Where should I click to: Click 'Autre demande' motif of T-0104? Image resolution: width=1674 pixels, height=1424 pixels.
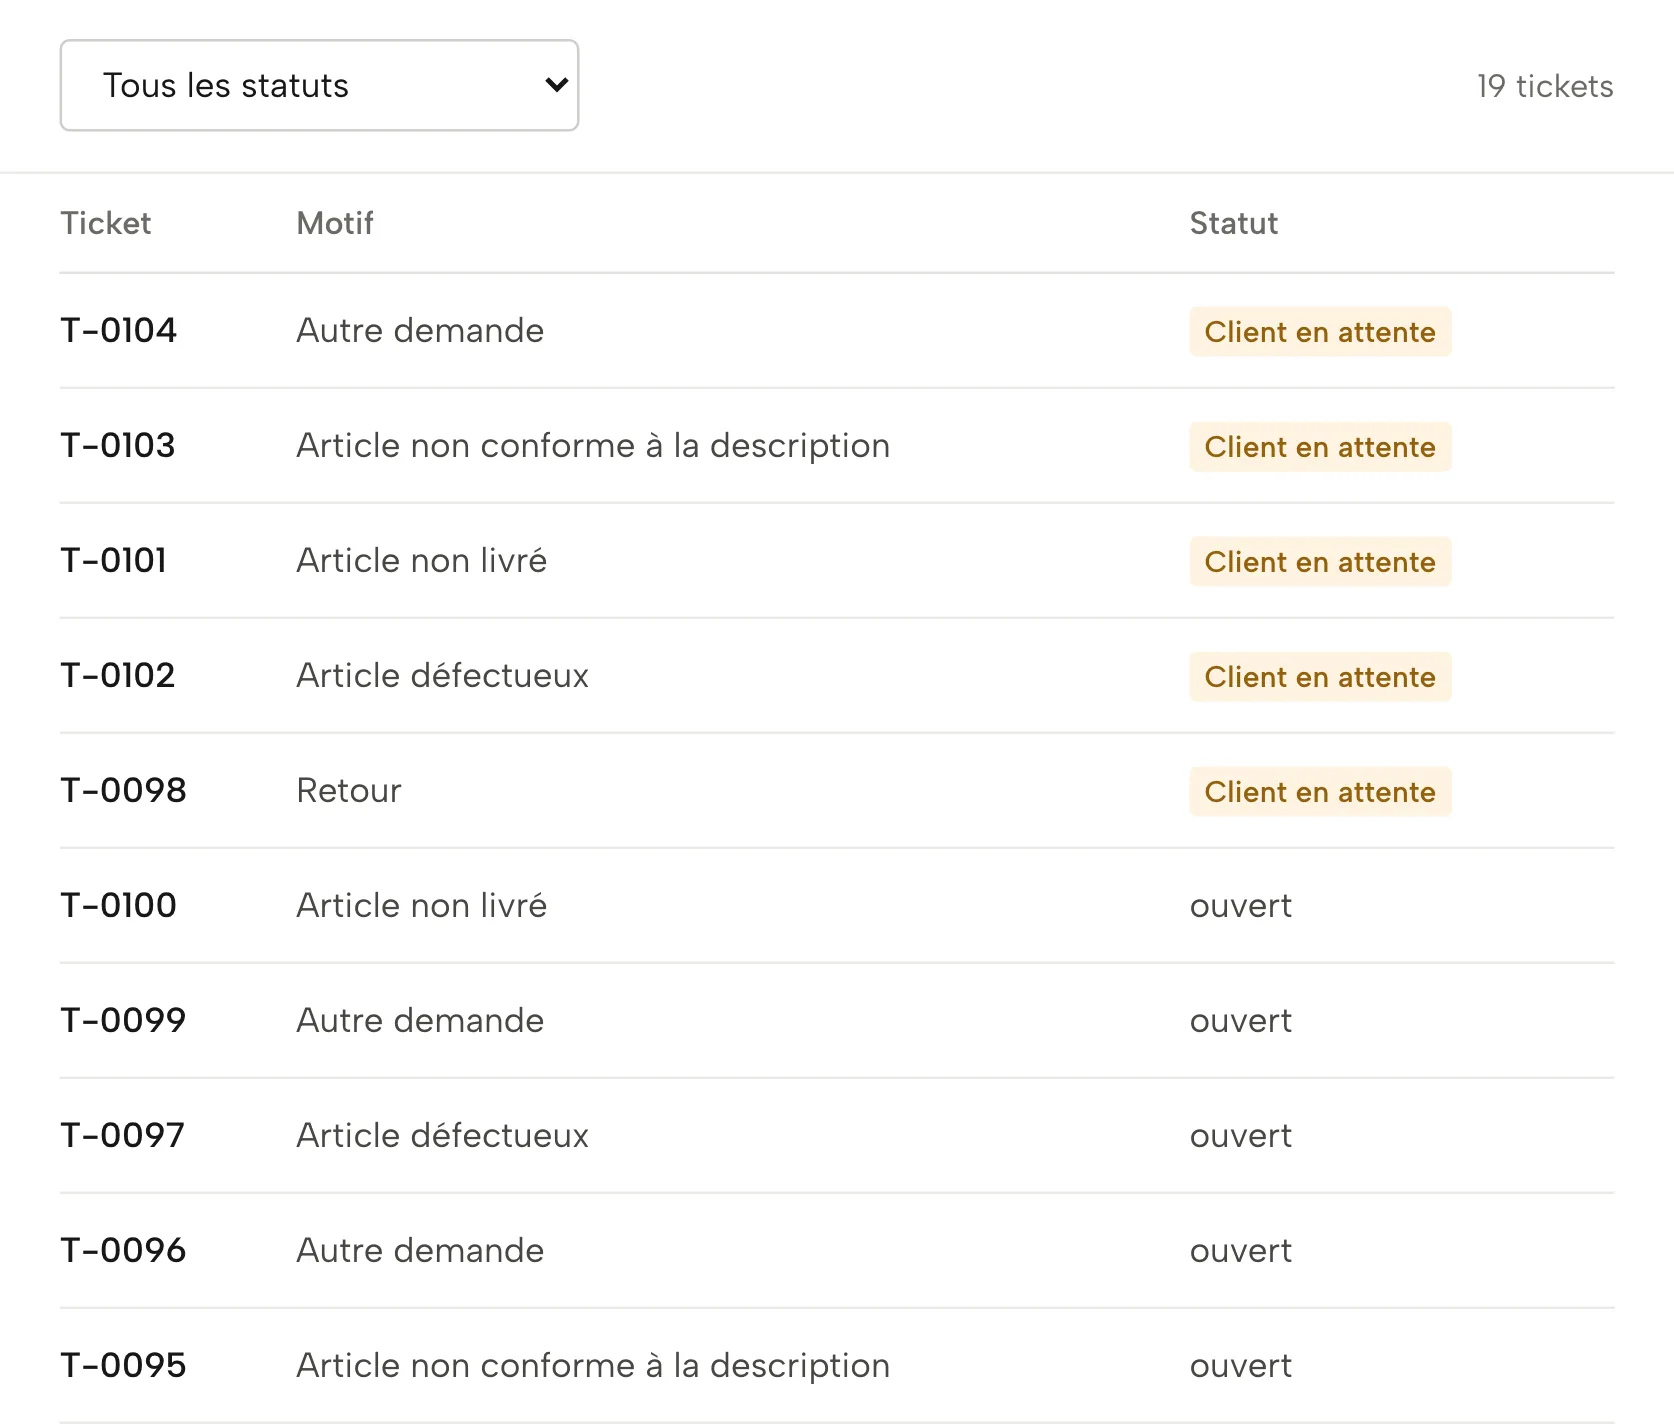coord(420,330)
